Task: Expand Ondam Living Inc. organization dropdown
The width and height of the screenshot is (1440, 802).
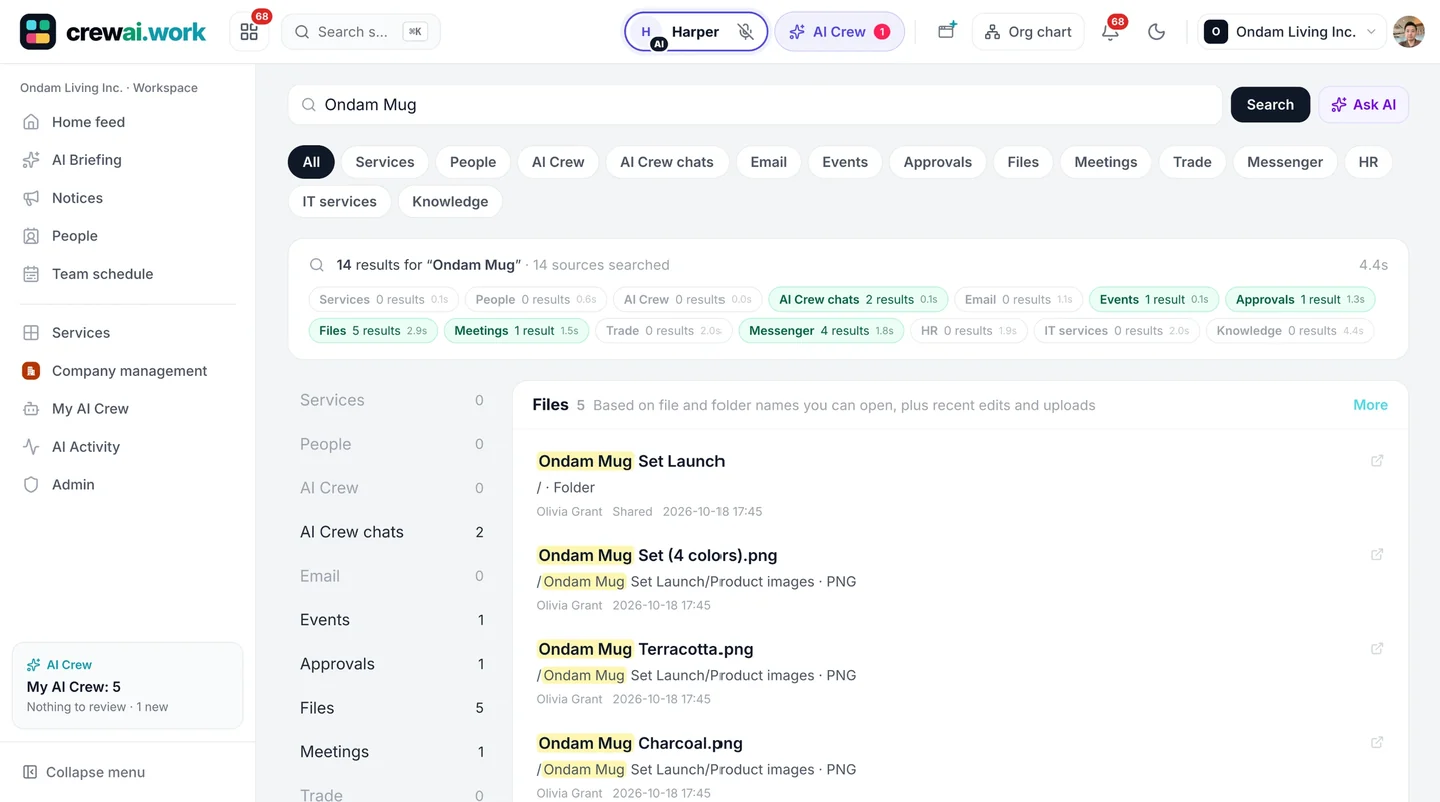Action: pyautogui.click(x=1291, y=32)
